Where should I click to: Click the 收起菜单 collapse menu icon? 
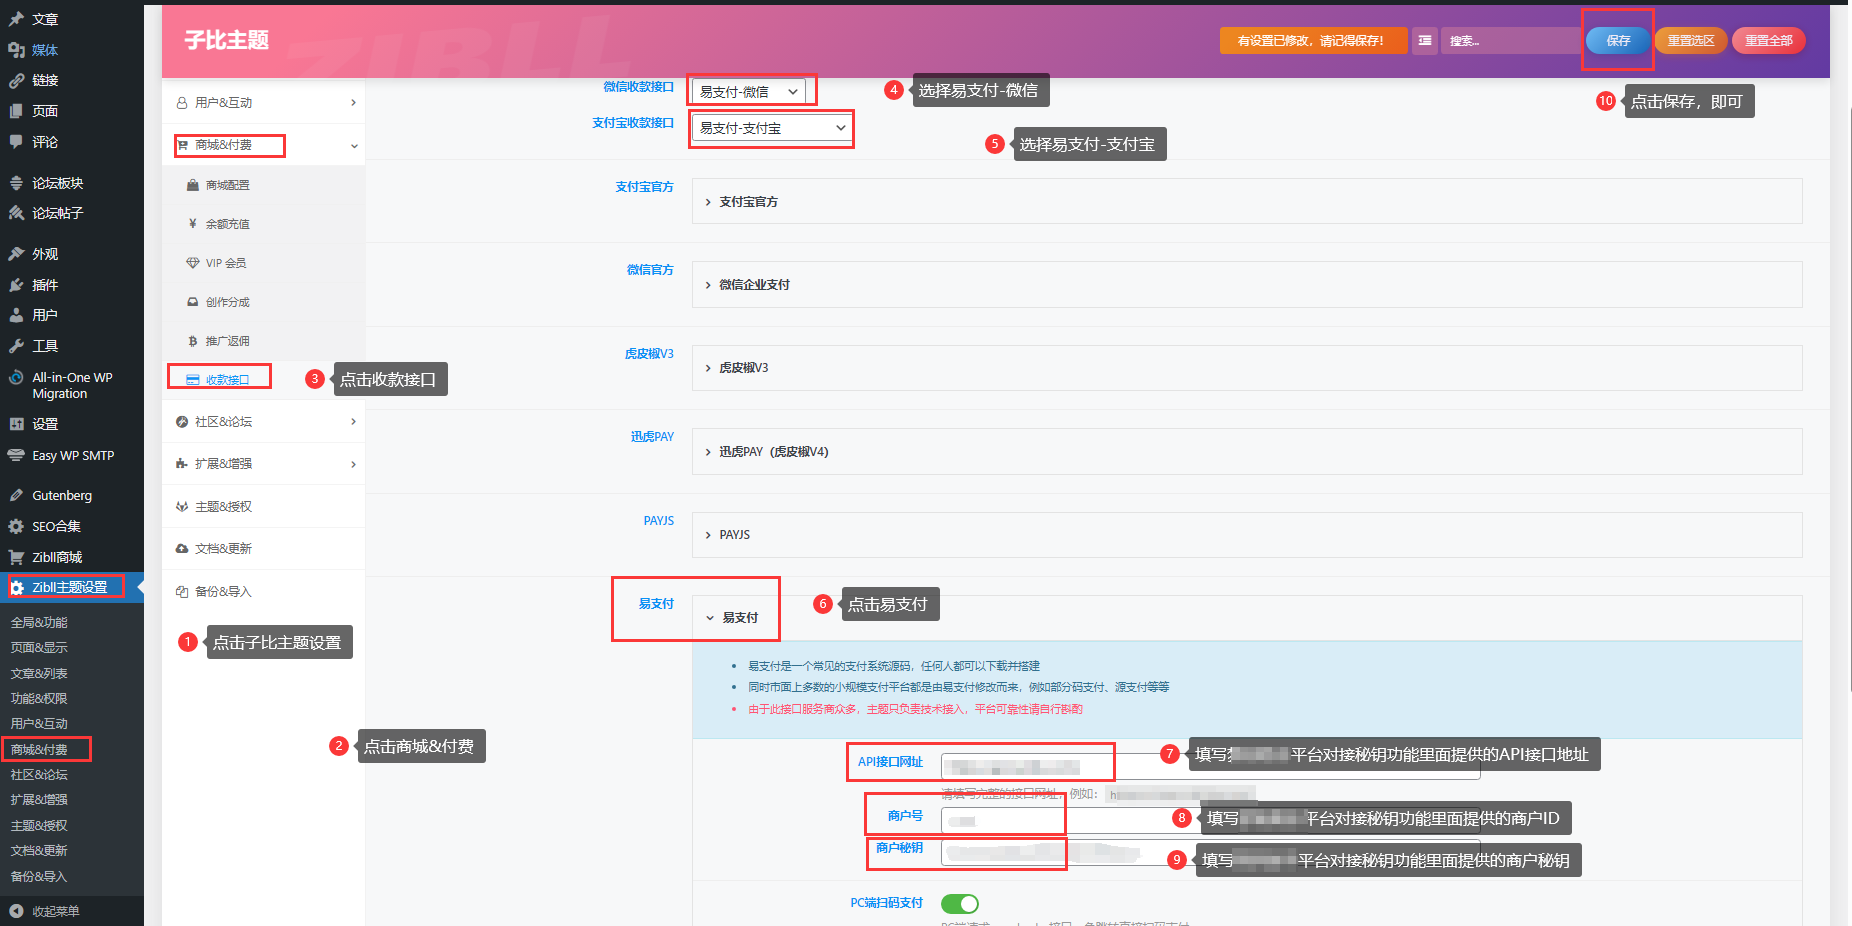[17, 911]
